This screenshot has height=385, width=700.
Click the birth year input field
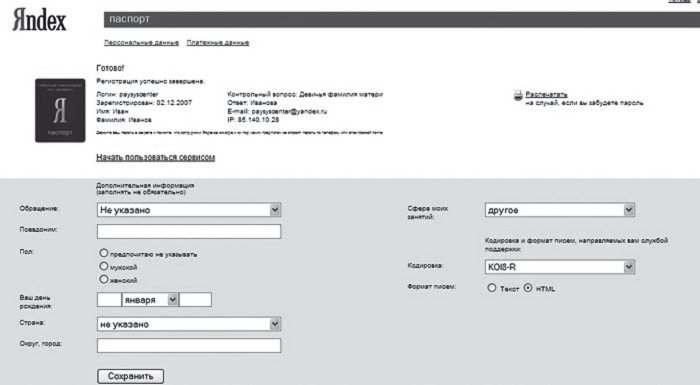point(196,300)
